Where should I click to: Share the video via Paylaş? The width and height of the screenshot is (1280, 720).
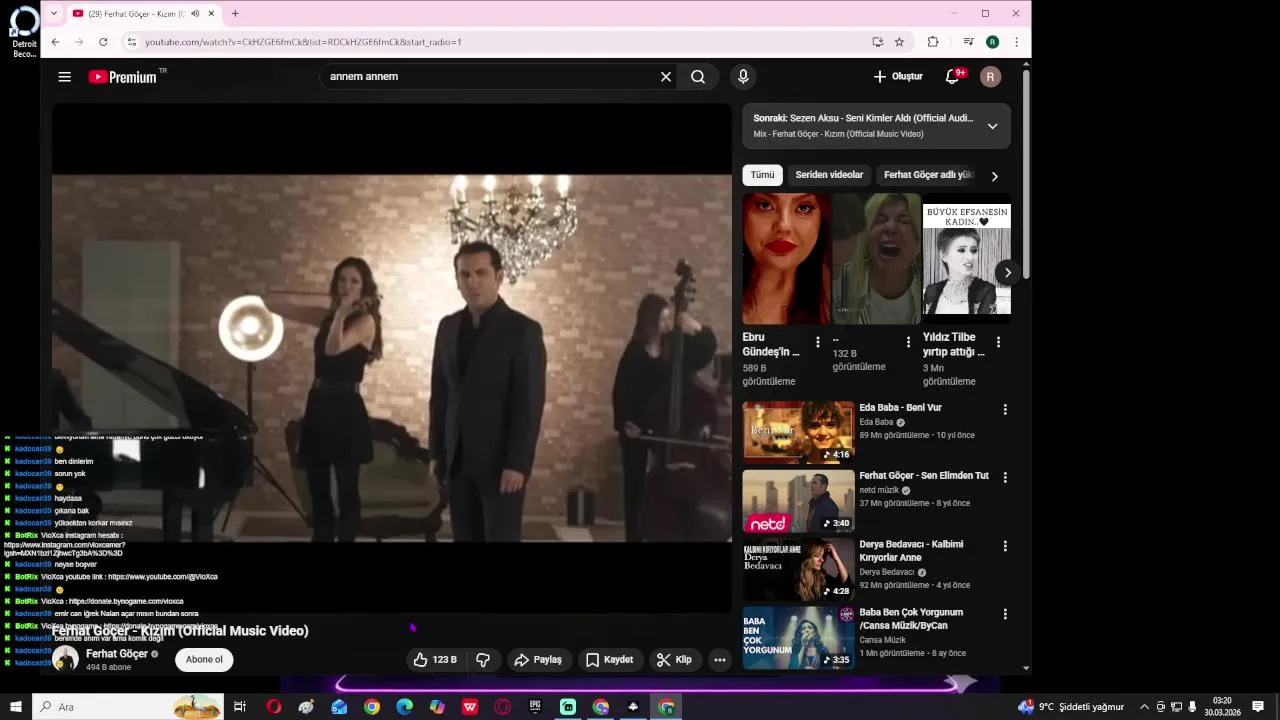[x=538, y=660]
